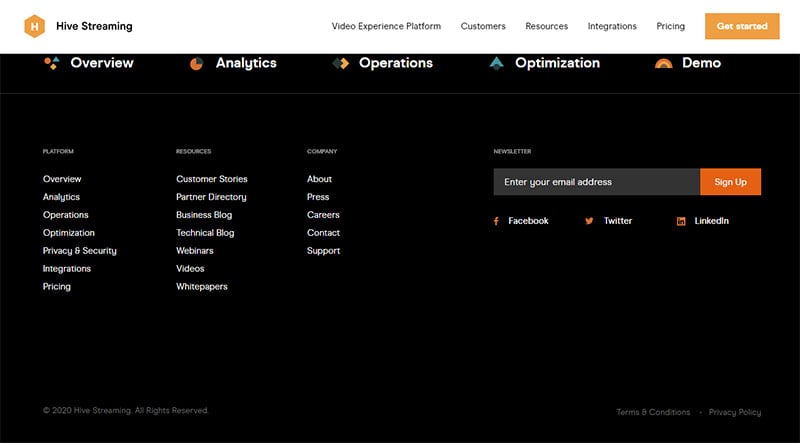Switch to the Demo tab label

click(702, 63)
